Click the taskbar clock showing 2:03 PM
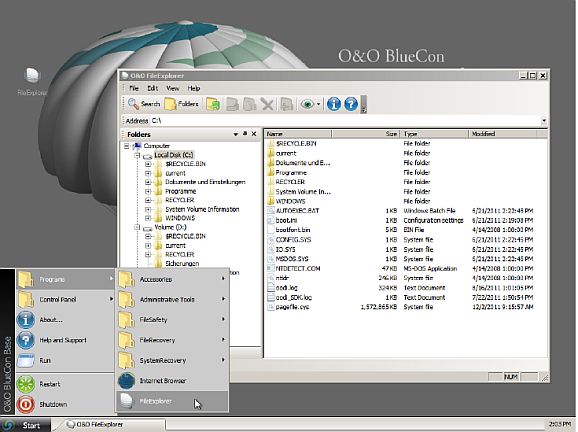This screenshot has height=432, width=578. (560, 425)
